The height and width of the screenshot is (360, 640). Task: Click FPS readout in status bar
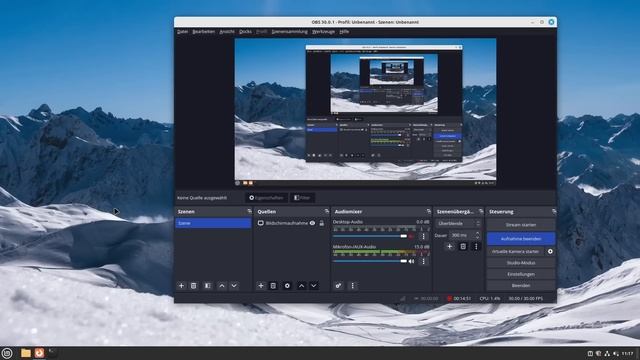coord(526,299)
